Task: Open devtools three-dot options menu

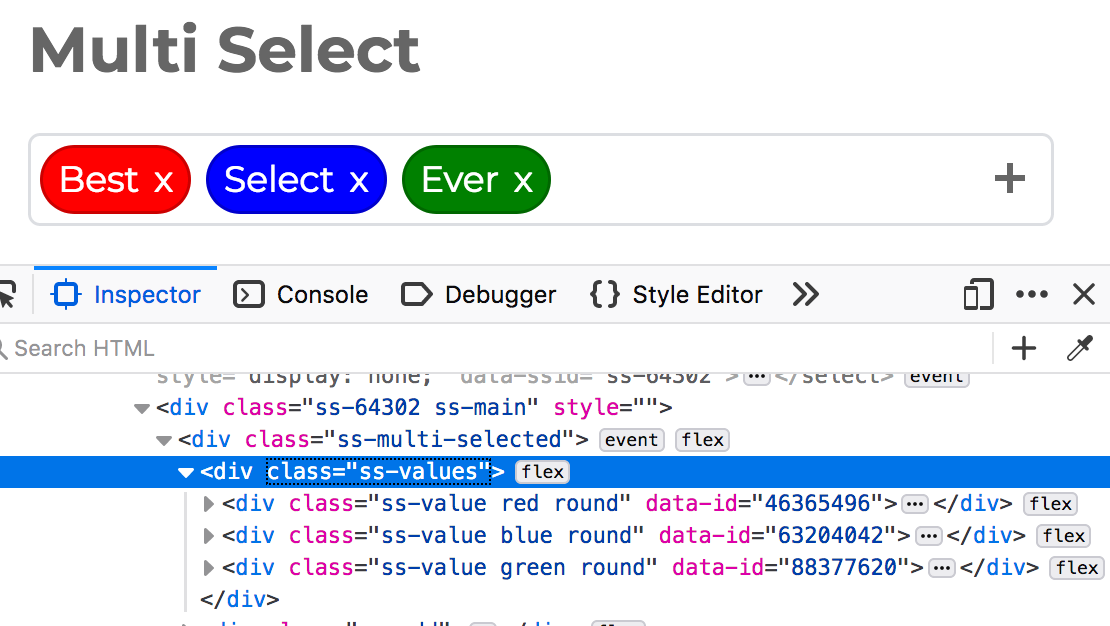Action: pos(1031,295)
